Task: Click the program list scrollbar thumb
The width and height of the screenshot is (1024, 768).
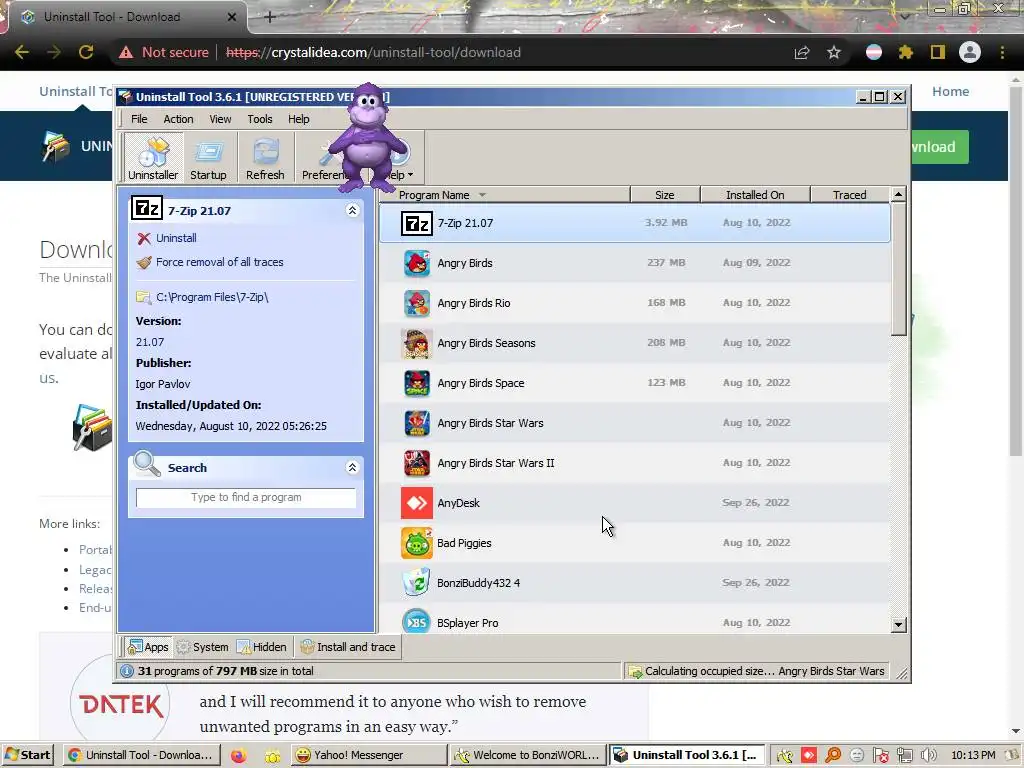Action: pyautogui.click(x=899, y=269)
